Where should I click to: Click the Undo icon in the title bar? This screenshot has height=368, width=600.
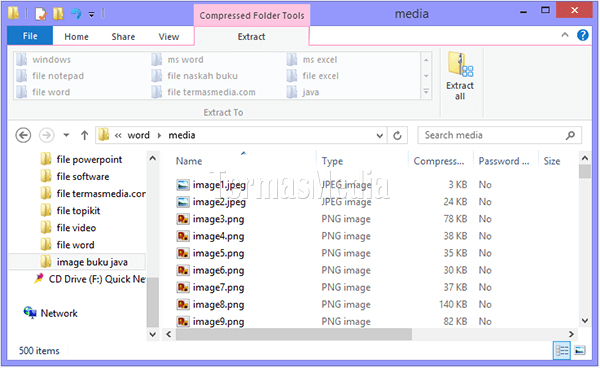(x=76, y=14)
